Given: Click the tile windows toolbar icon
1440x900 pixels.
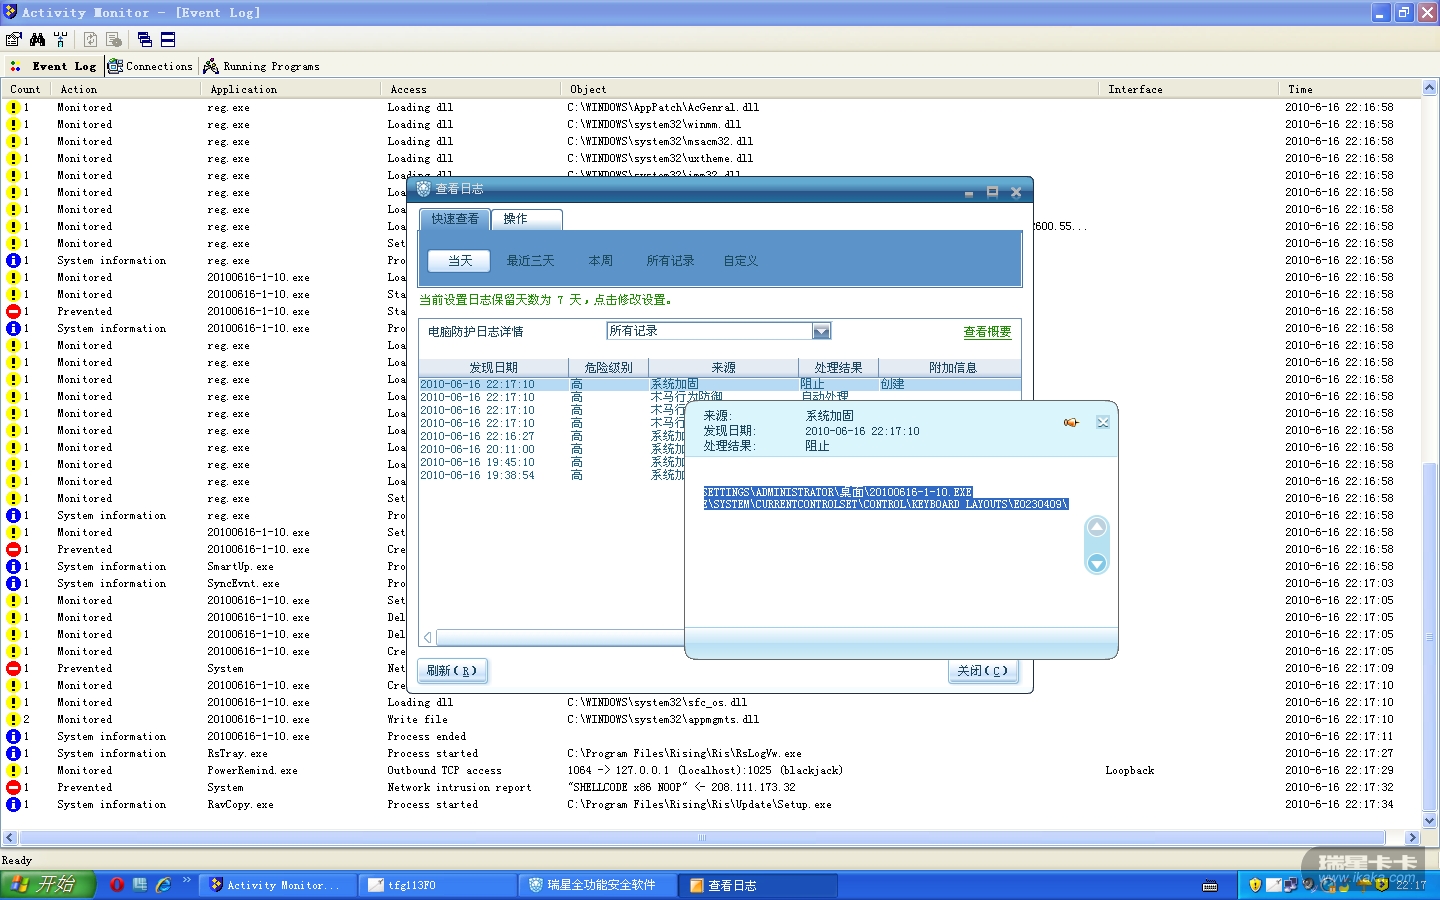Looking at the screenshot, I should tap(168, 39).
